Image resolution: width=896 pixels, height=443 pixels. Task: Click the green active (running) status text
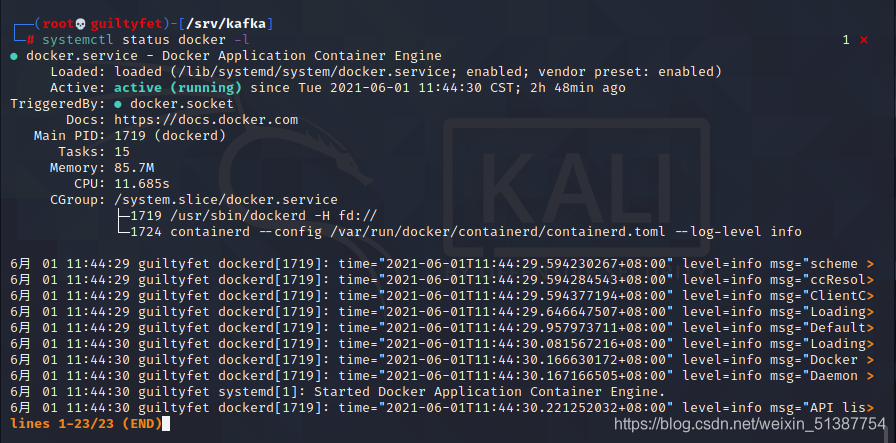[x=176, y=88]
